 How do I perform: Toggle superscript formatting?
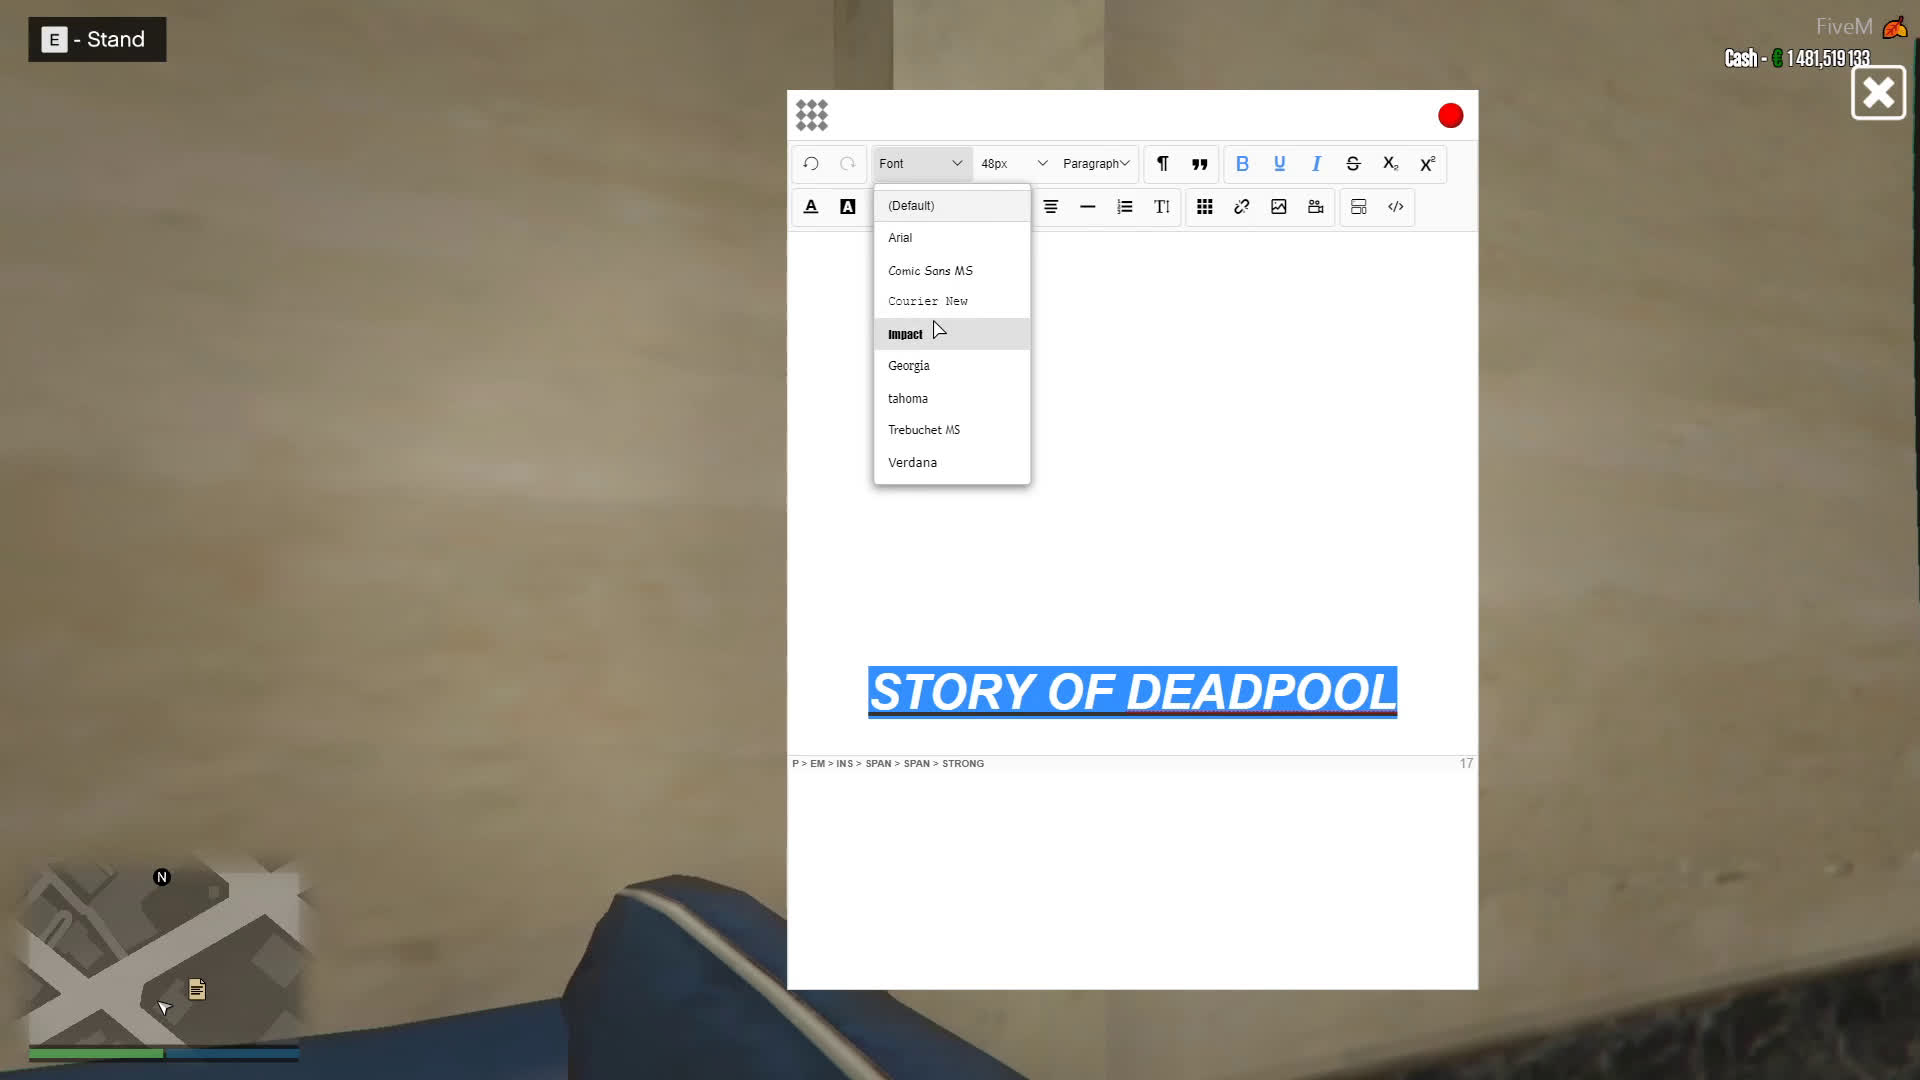pyautogui.click(x=1427, y=164)
